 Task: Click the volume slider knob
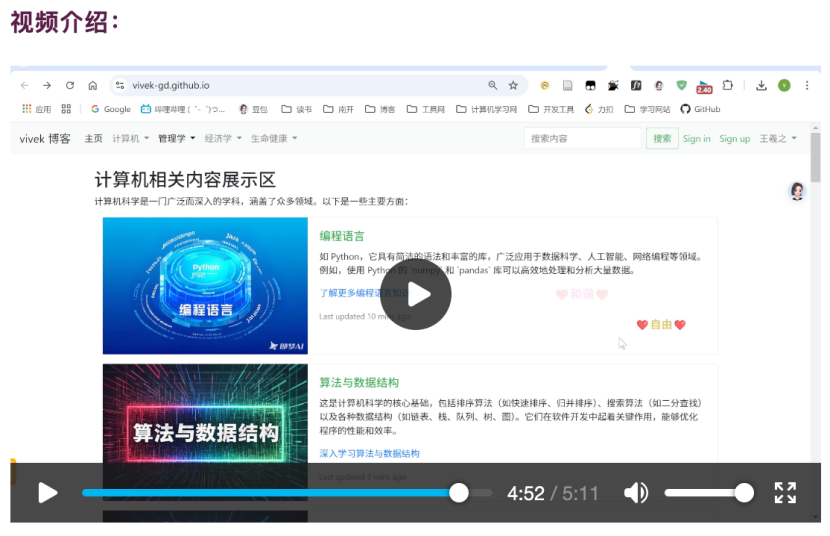click(744, 493)
